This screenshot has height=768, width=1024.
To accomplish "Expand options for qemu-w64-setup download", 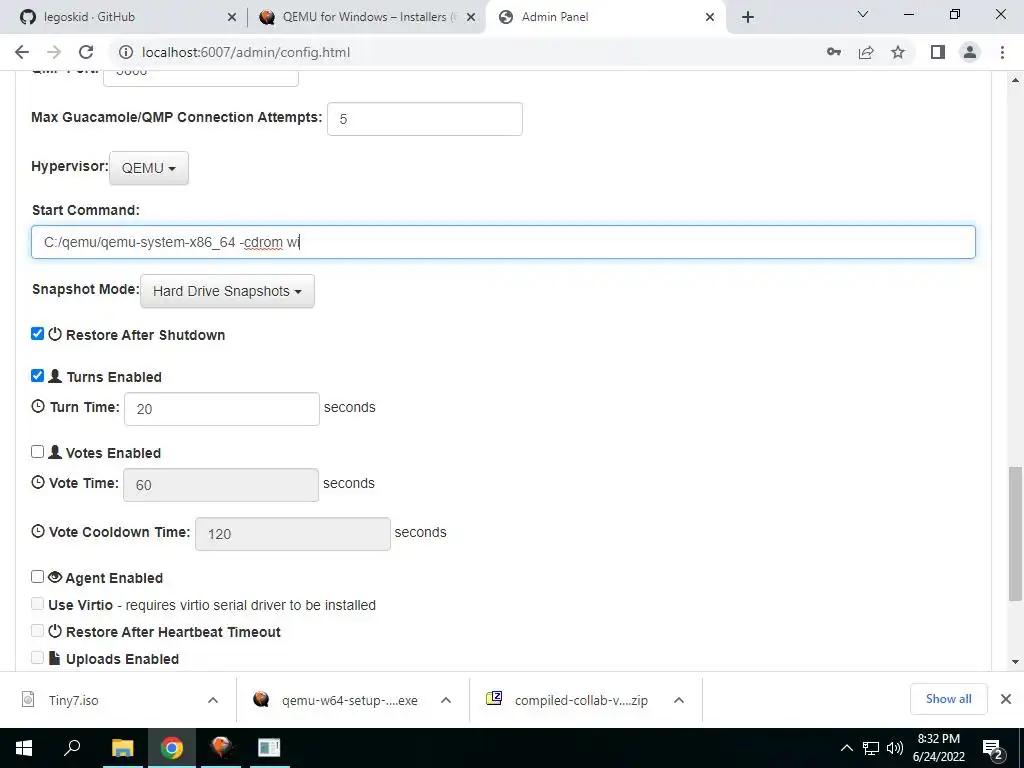I will click(x=446, y=700).
